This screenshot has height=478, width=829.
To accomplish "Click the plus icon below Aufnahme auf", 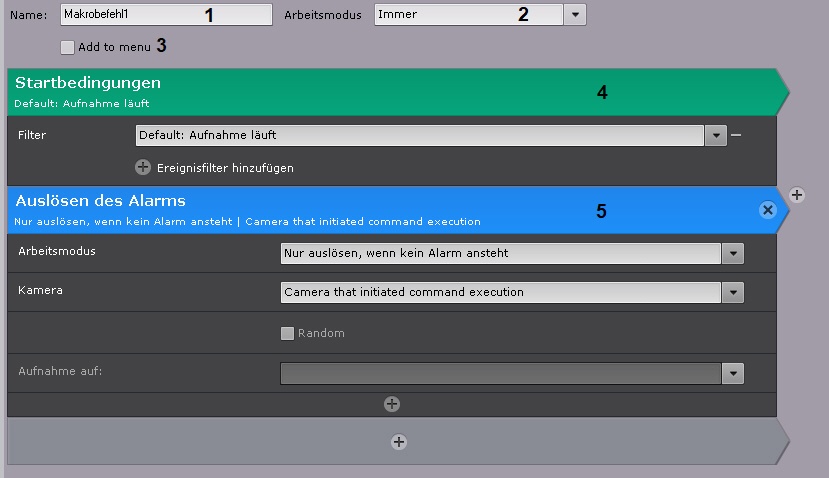I will (x=391, y=404).
